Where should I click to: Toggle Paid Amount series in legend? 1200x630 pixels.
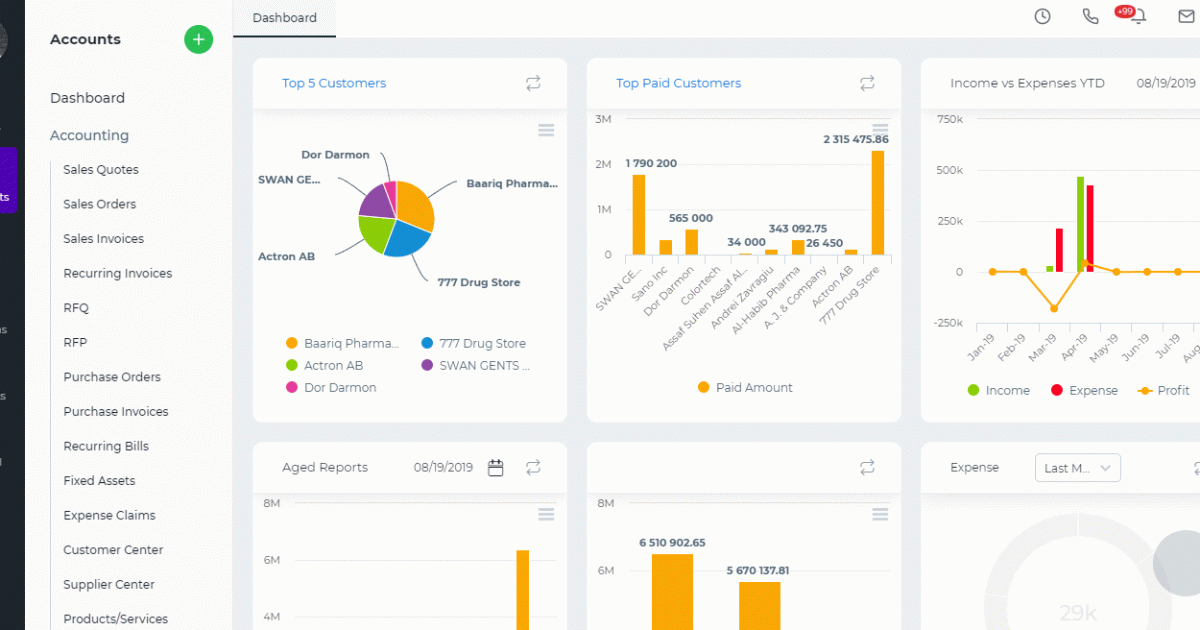point(745,387)
